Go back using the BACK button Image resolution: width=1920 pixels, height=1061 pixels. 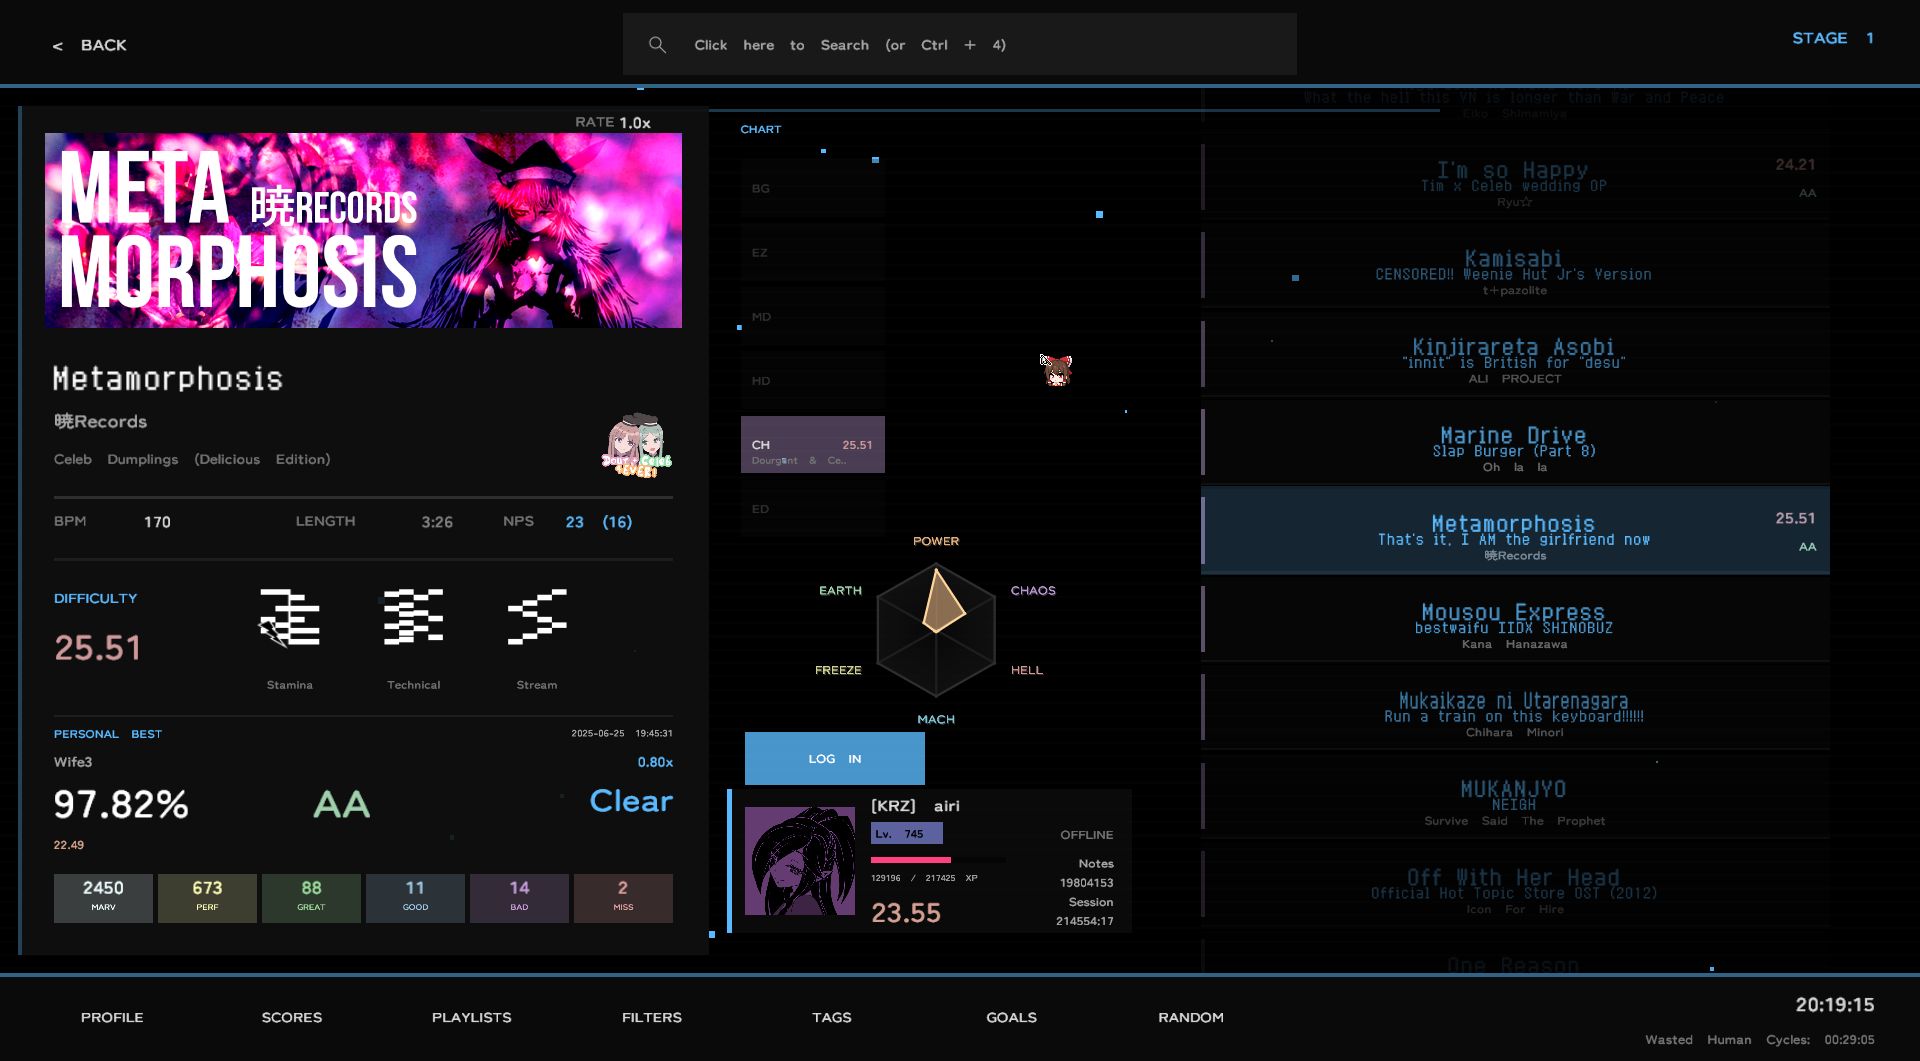pos(91,45)
